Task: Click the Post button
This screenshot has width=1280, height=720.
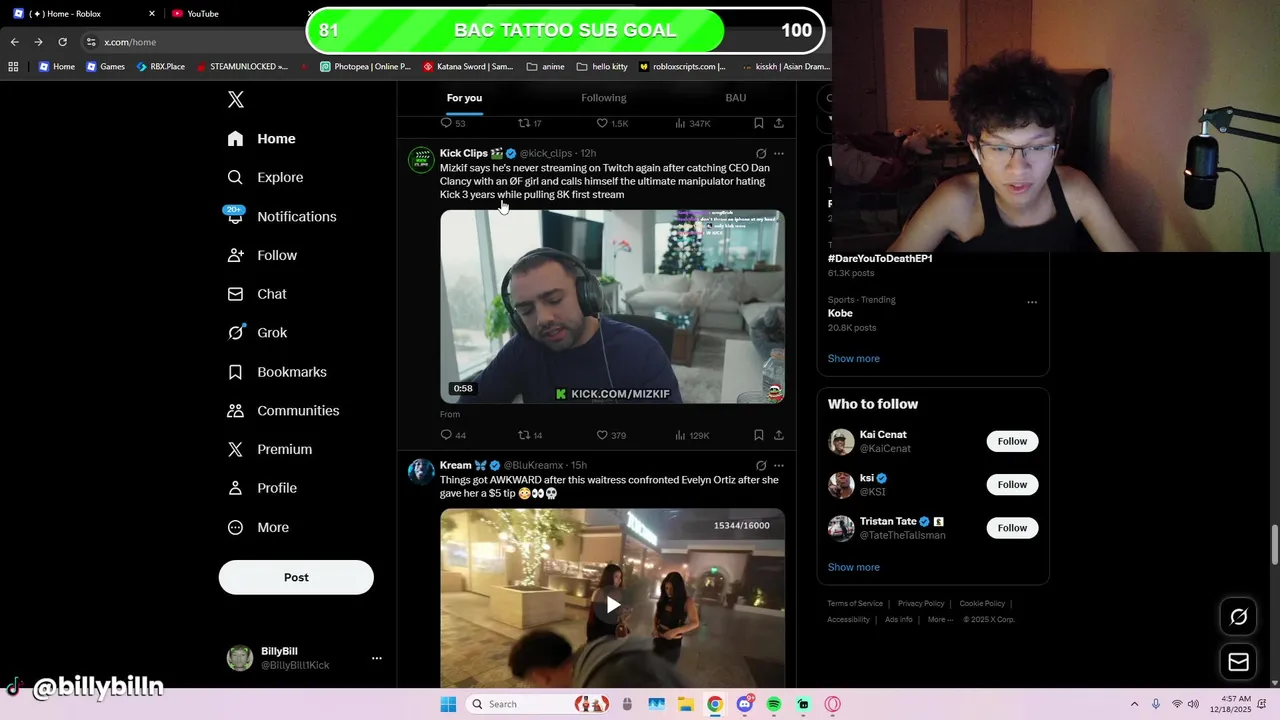Action: point(296,577)
